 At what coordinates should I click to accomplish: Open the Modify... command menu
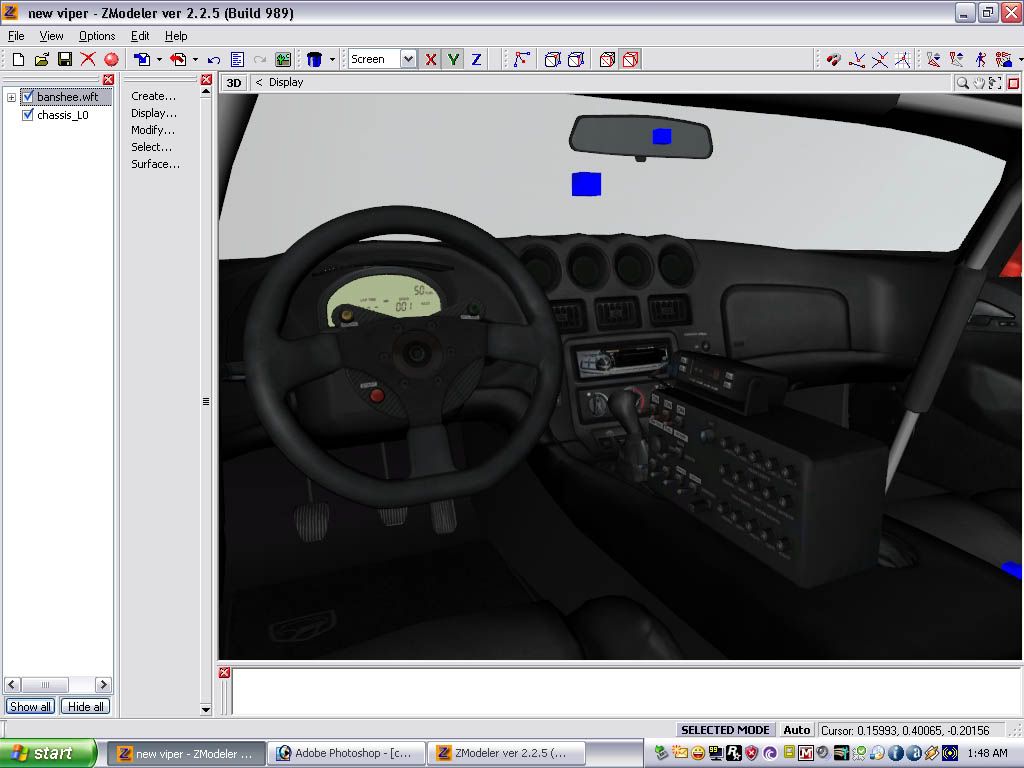click(x=153, y=130)
